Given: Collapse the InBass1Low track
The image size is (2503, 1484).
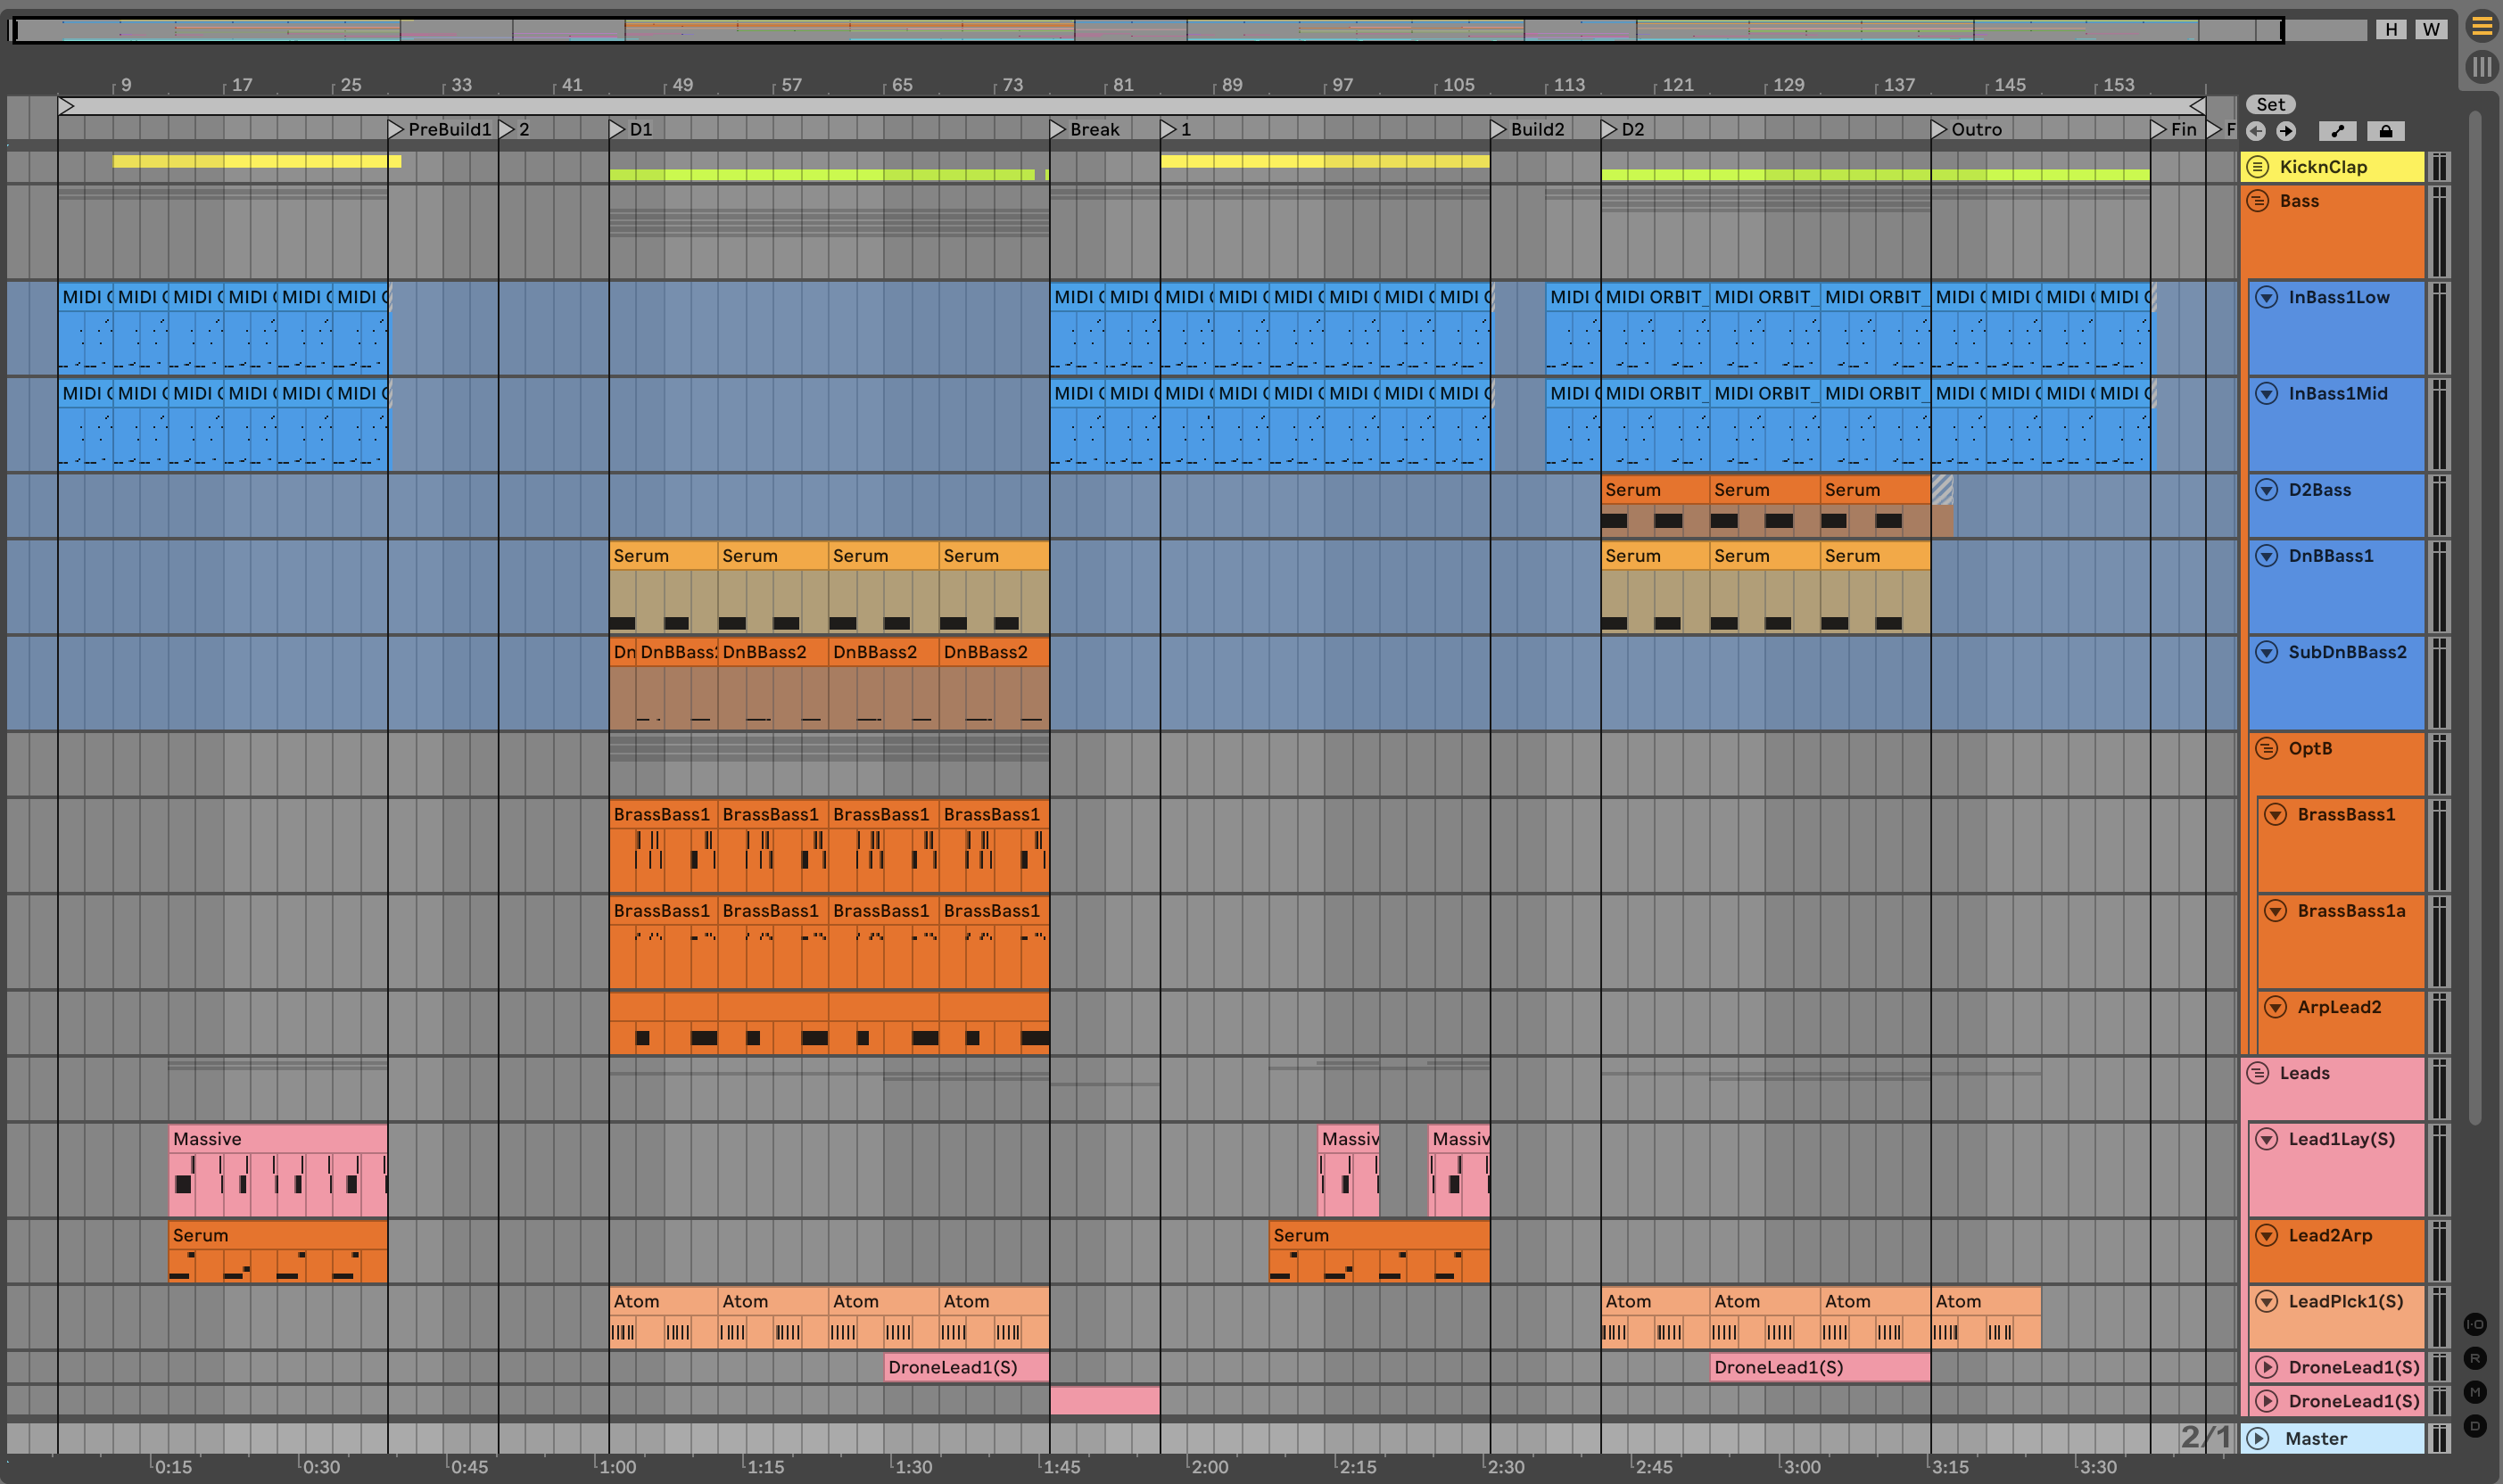Looking at the screenshot, I should [2267, 297].
